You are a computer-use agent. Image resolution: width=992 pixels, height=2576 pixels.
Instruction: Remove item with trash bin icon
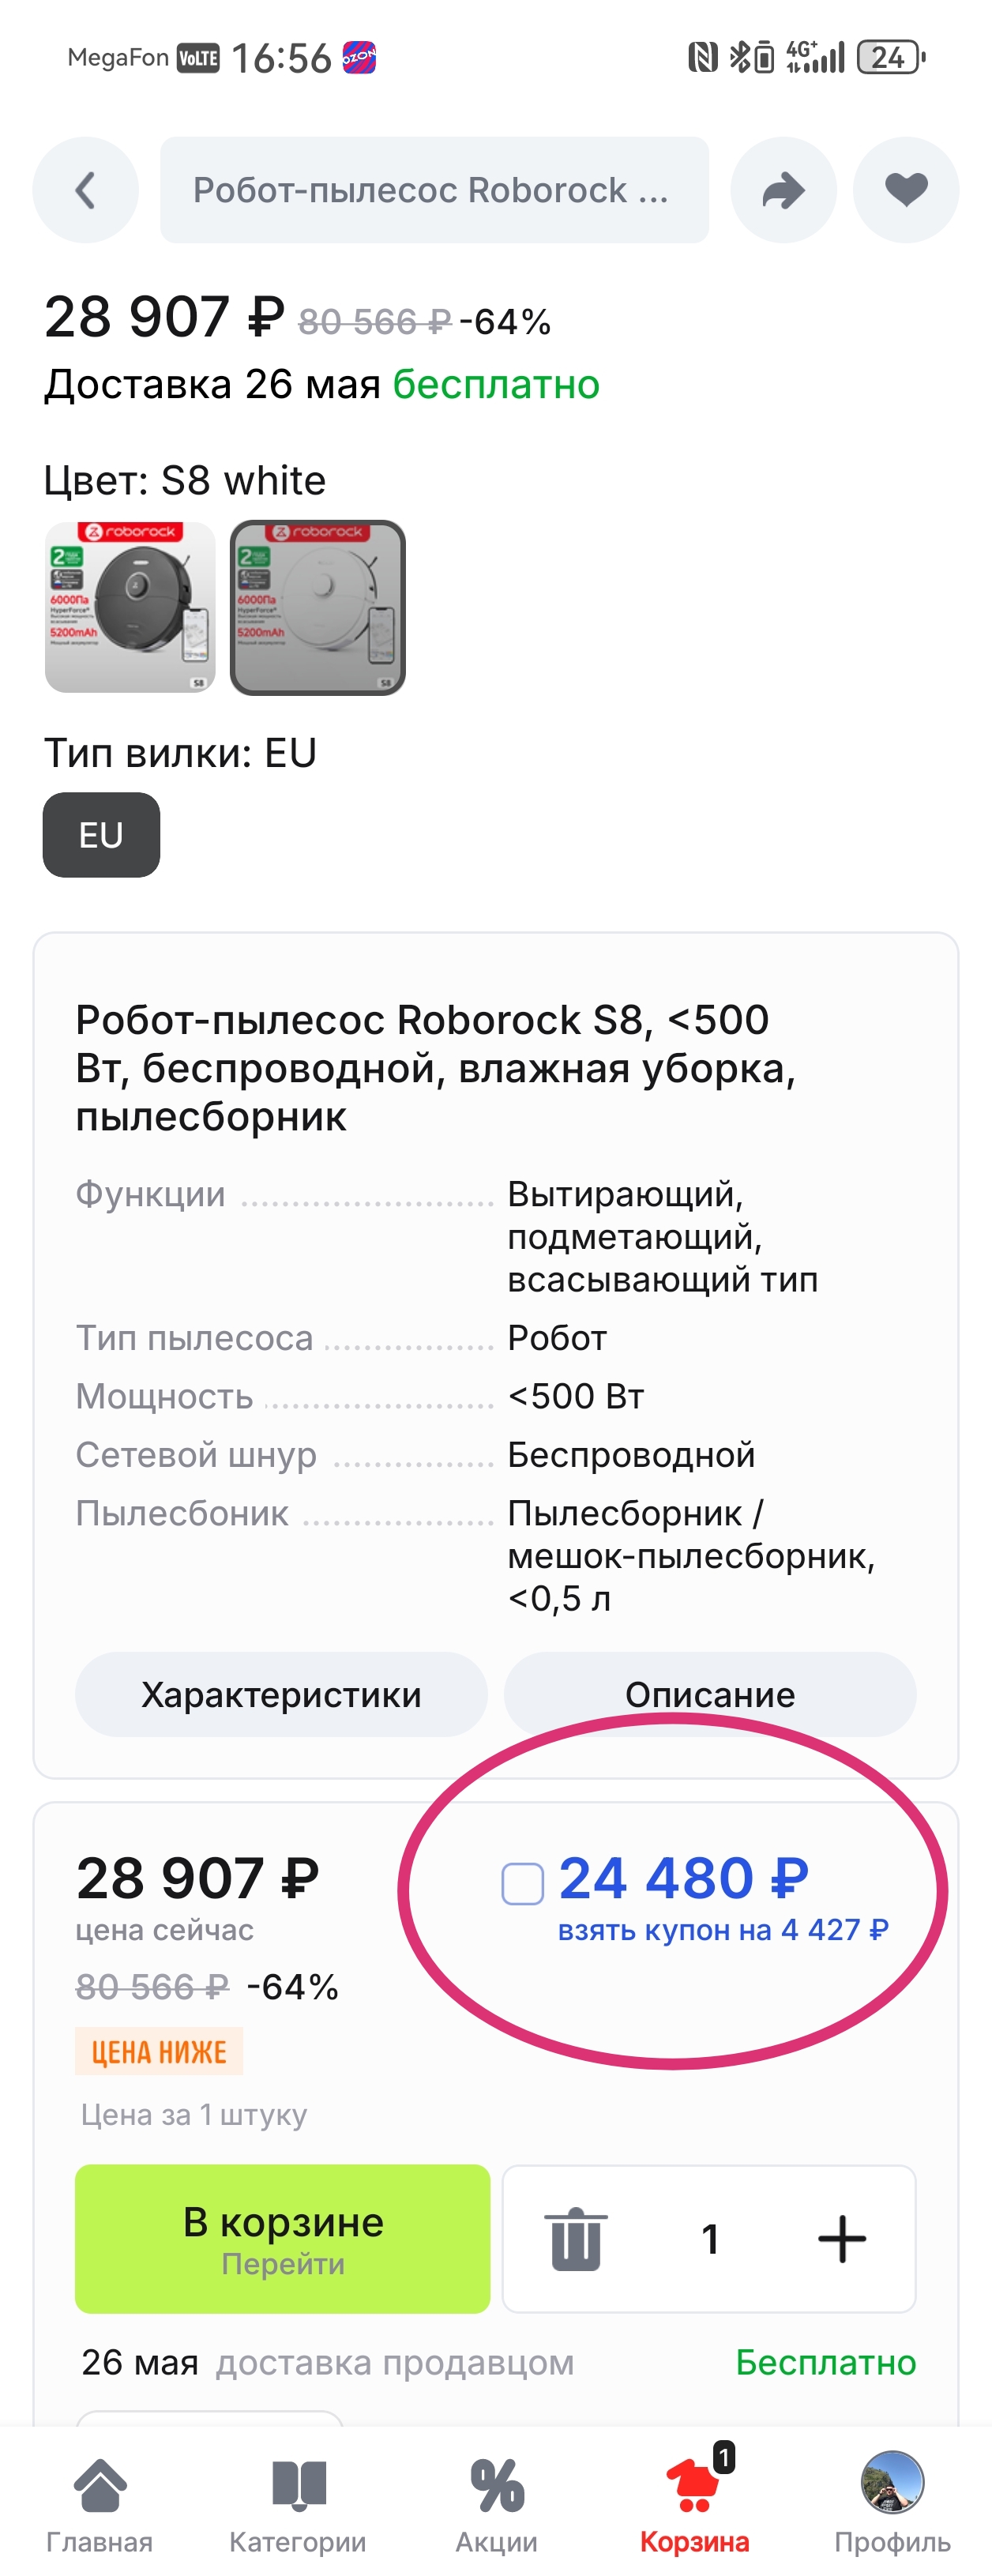[576, 2239]
